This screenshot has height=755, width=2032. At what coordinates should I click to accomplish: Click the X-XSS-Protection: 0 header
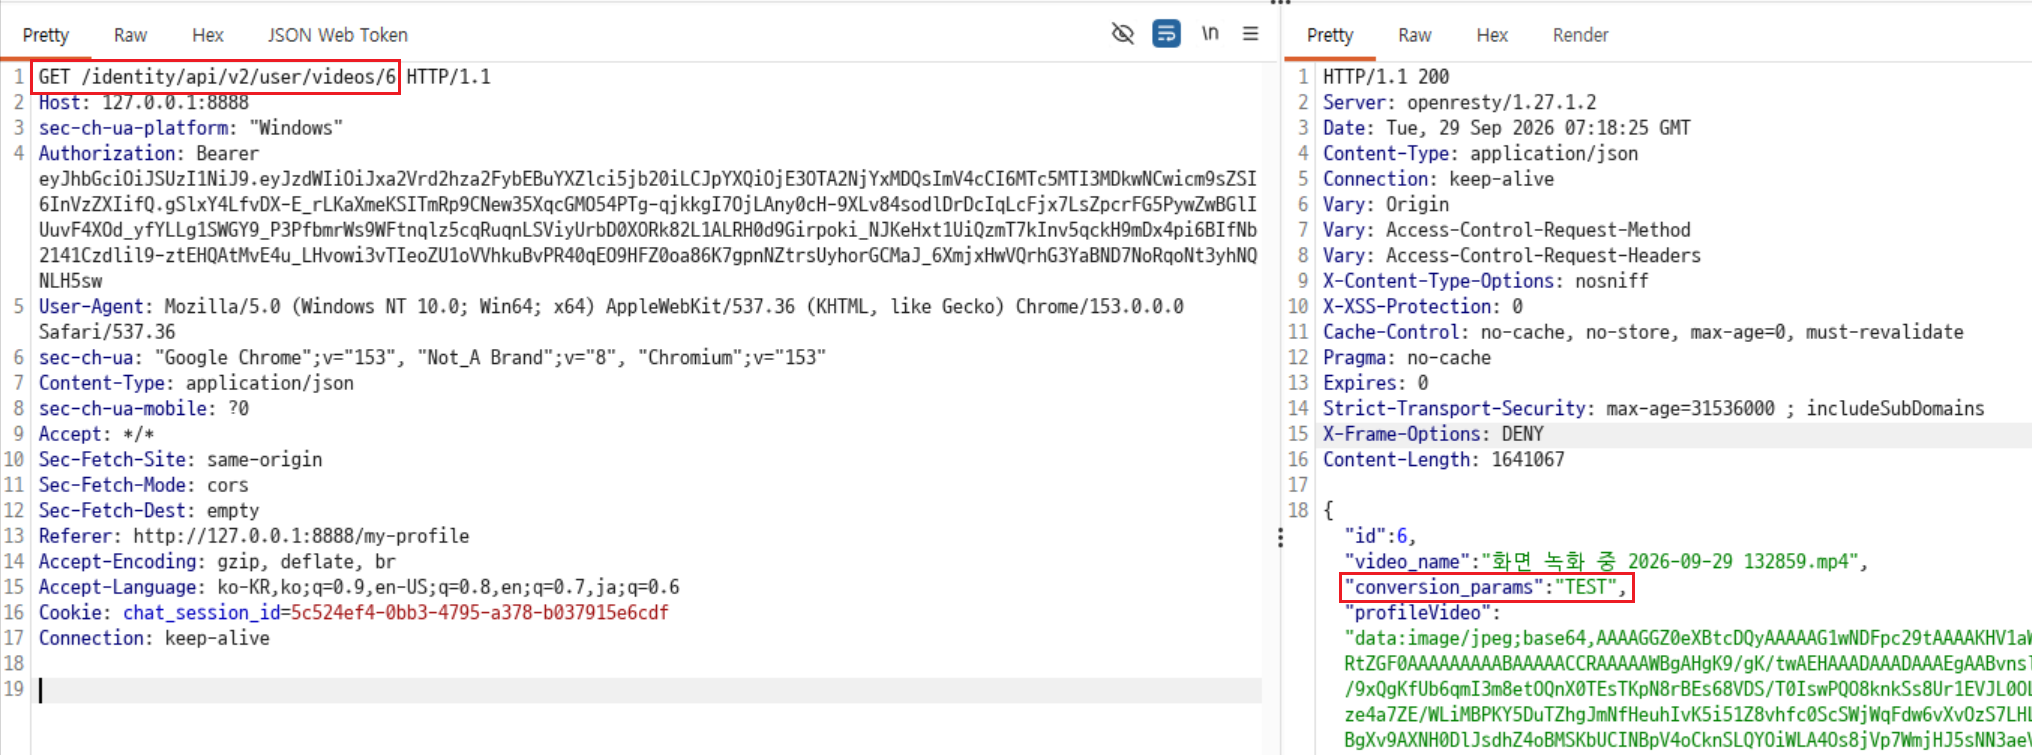(1422, 306)
